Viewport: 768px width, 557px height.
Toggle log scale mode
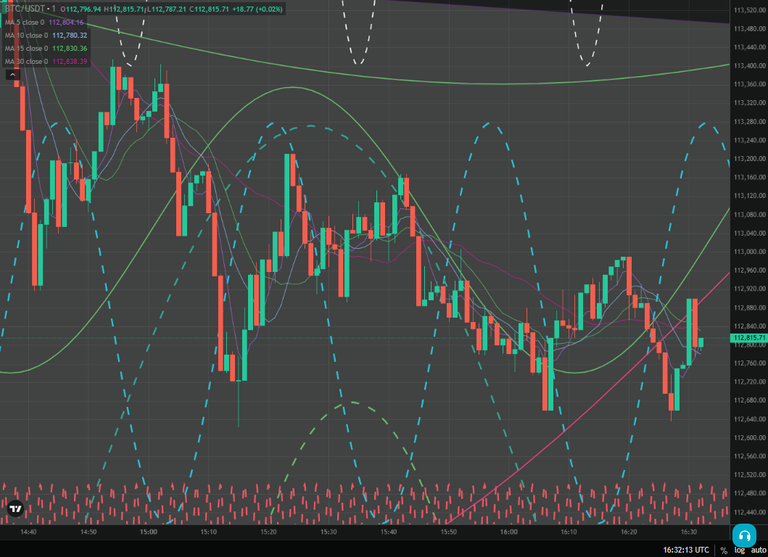740,551
